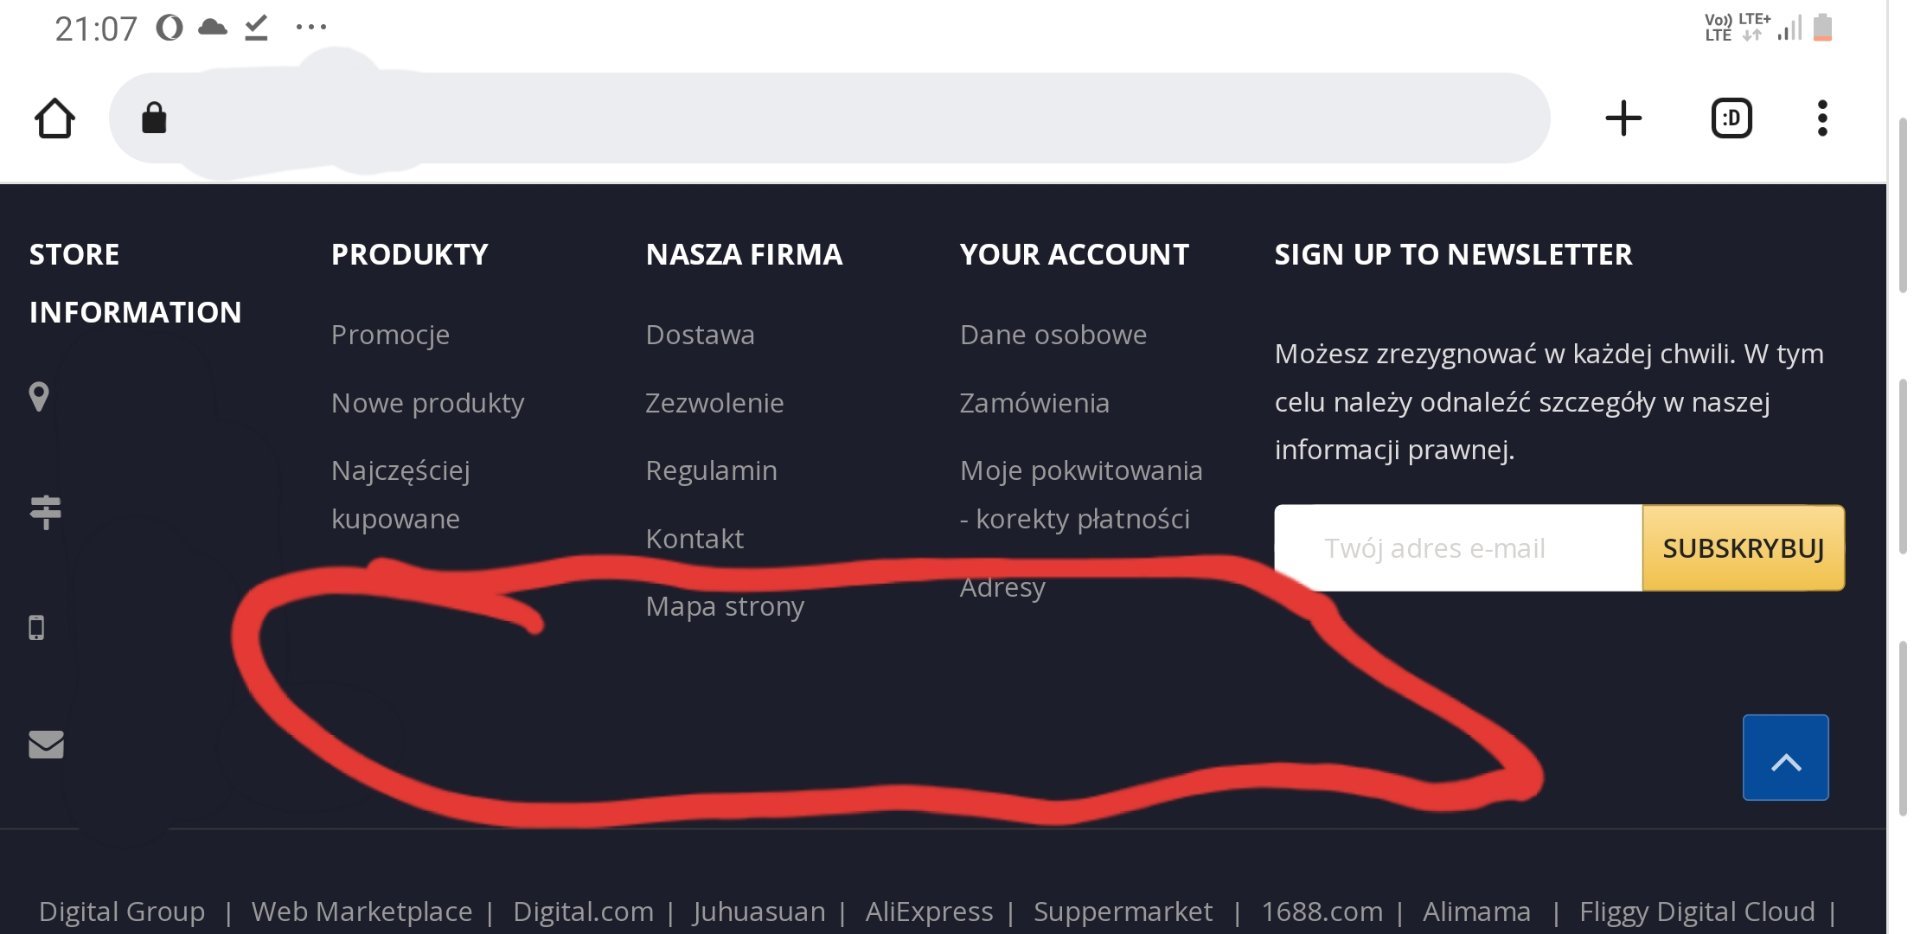Visit the AliExpress footer link
Image resolution: width=1920 pixels, height=934 pixels.
[928, 912]
